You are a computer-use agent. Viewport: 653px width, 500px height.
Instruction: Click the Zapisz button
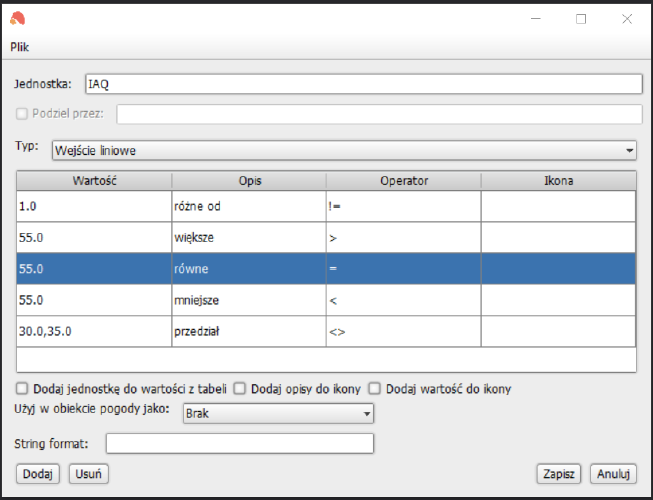tap(558, 474)
